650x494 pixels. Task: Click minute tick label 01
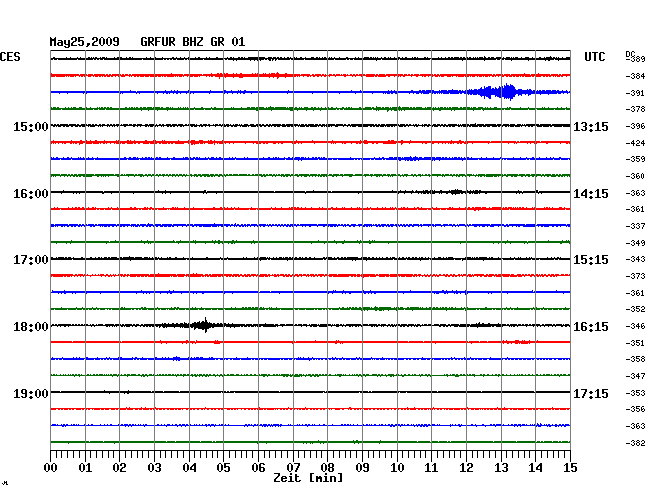click(85, 468)
